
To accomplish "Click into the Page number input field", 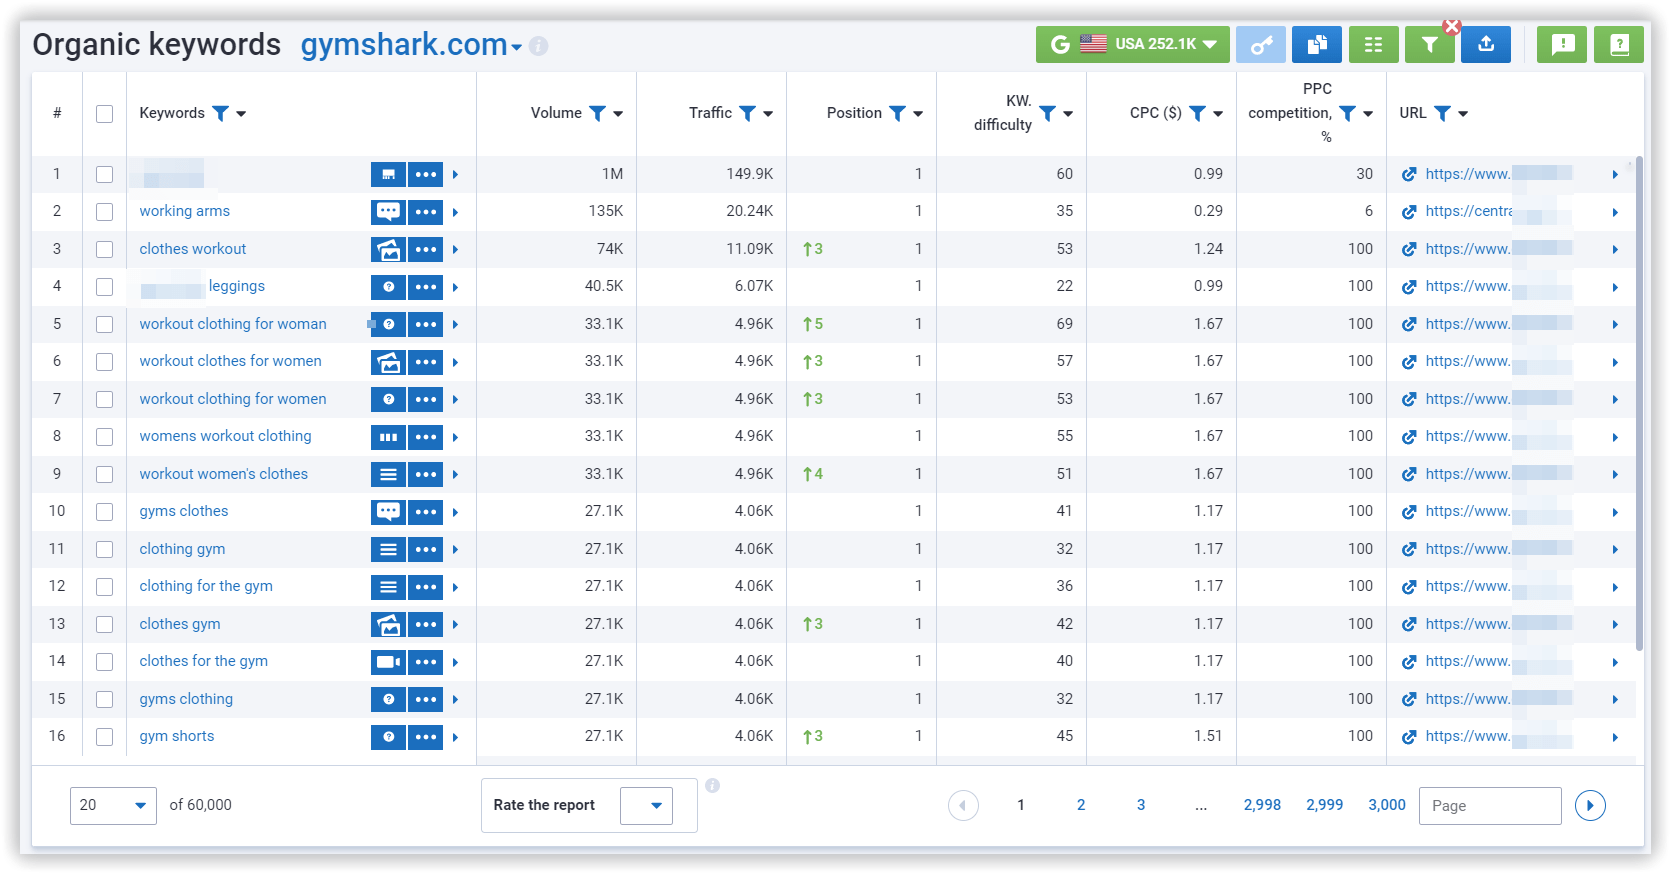I will coord(1490,806).
